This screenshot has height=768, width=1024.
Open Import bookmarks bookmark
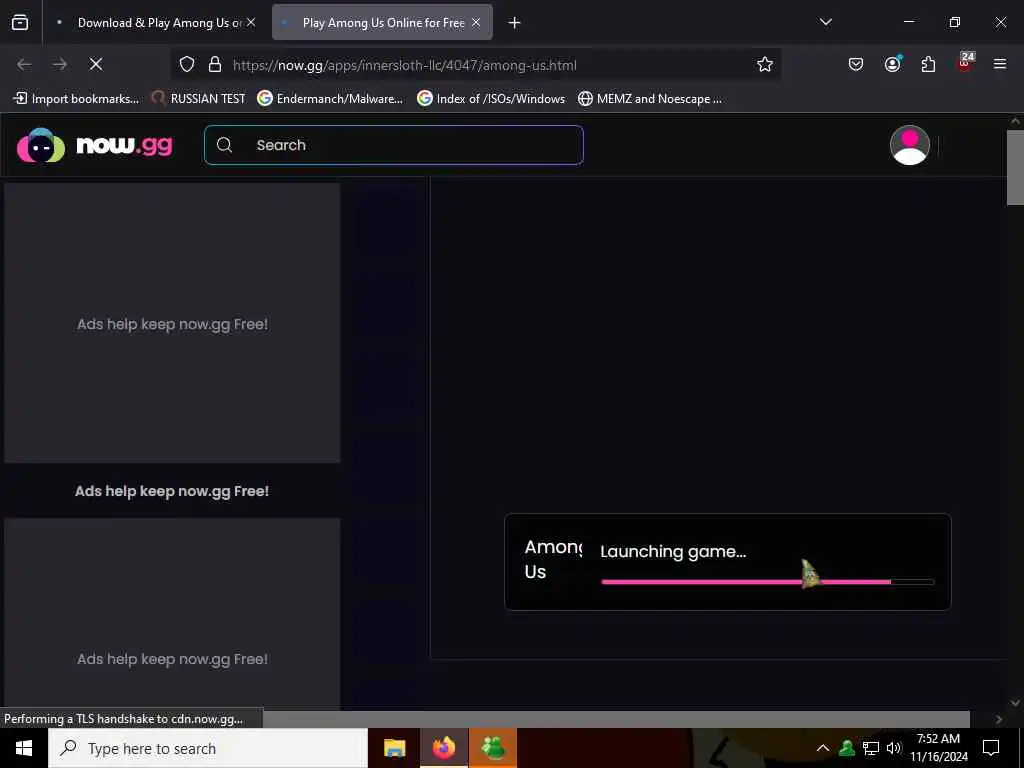[76, 99]
